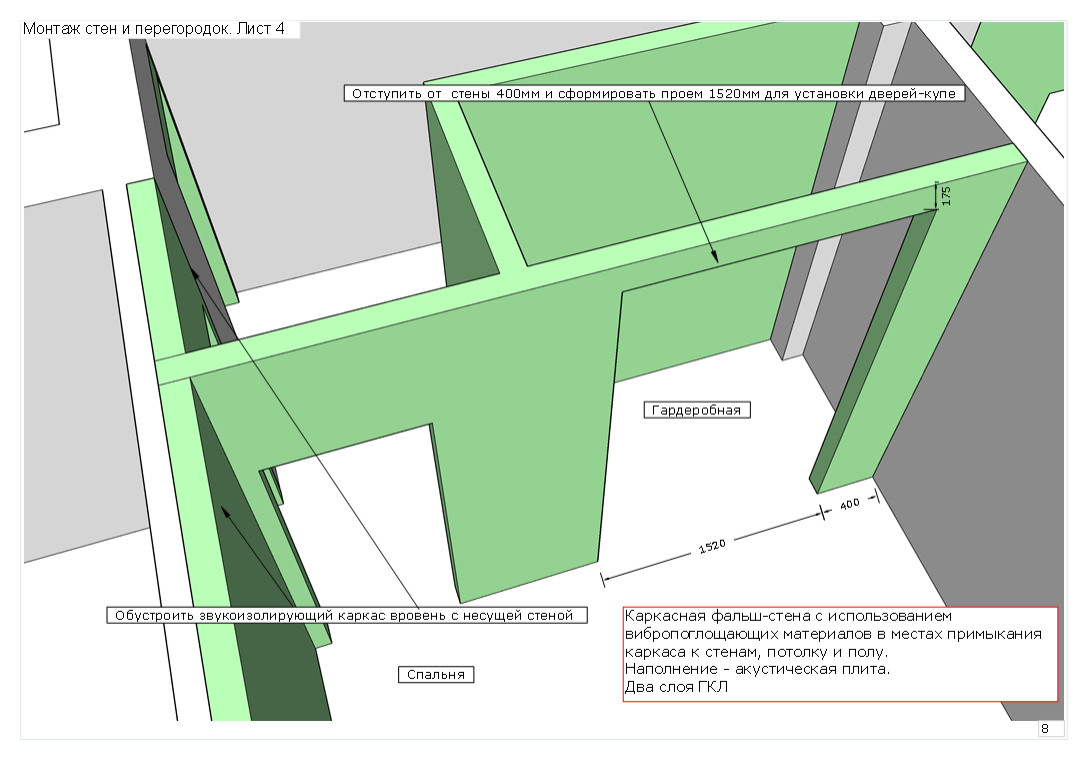Click the 400 dimension text
This screenshot has width=1089, height=760.
click(849, 505)
